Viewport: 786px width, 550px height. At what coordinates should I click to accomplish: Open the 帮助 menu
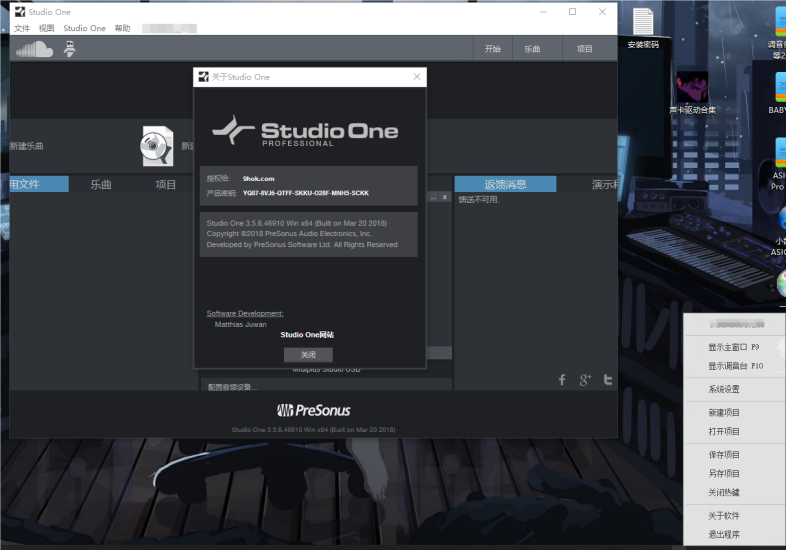pyautogui.click(x=122, y=28)
